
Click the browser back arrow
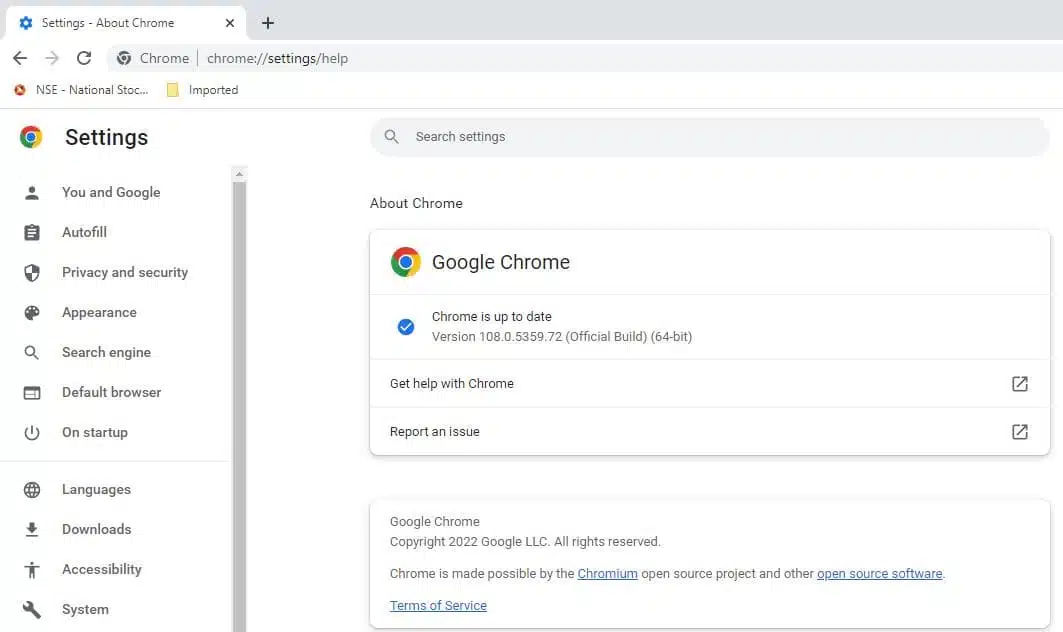(x=20, y=58)
